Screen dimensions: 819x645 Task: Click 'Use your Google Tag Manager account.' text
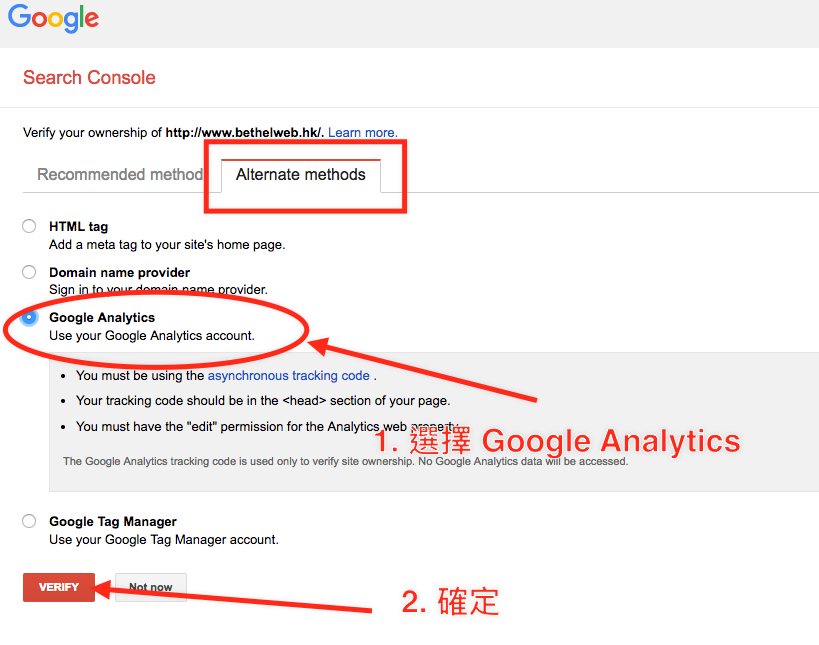(164, 540)
